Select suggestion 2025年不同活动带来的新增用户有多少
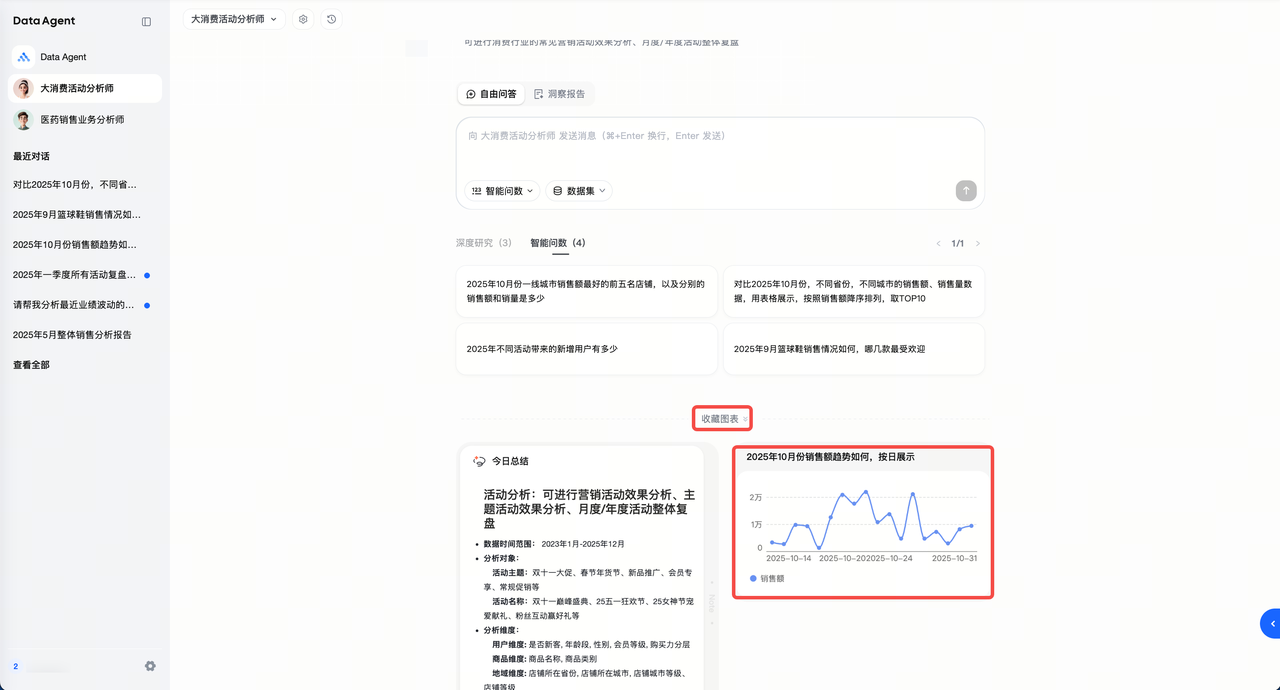 pyautogui.click(x=587, y=349)
